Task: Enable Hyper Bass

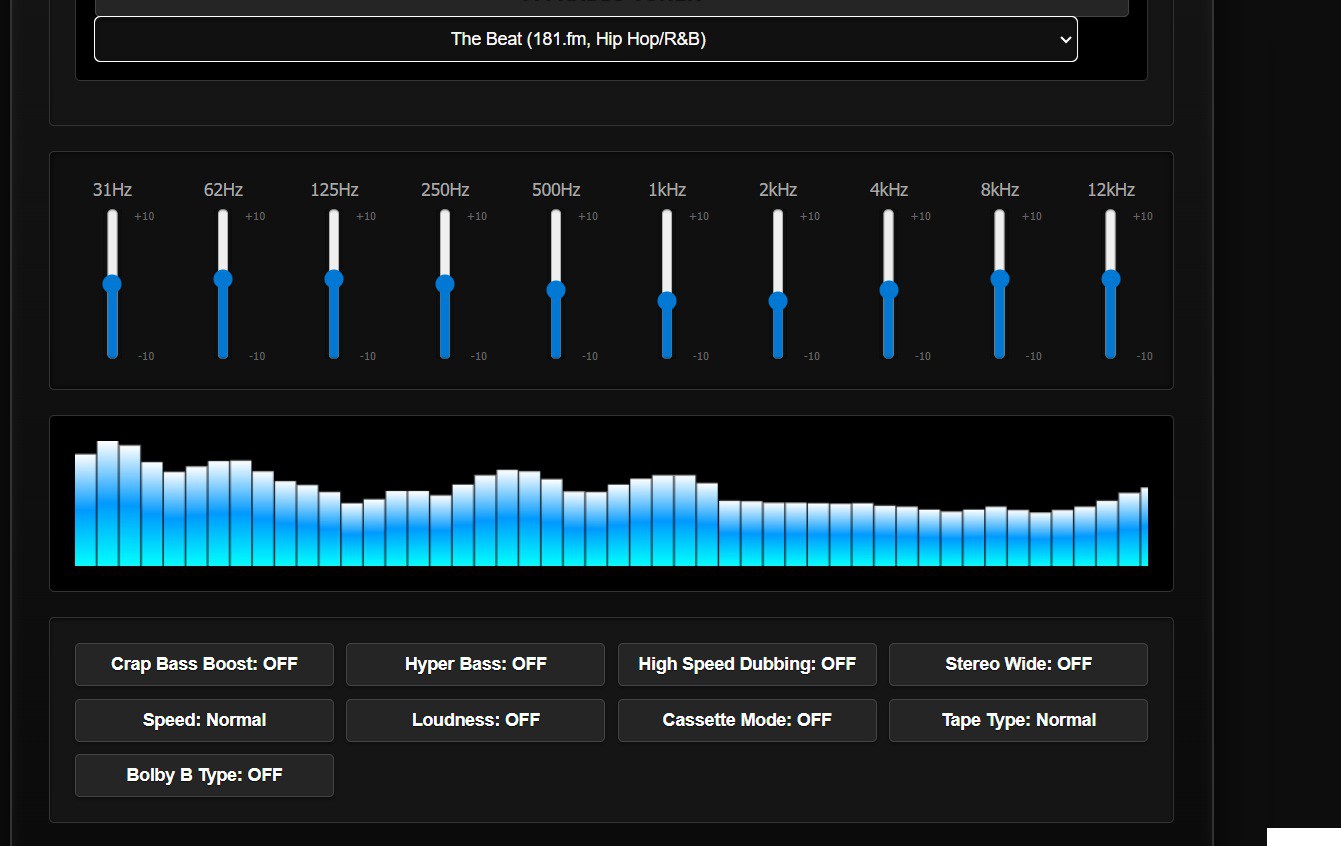Action: click(x=475, y=664)
